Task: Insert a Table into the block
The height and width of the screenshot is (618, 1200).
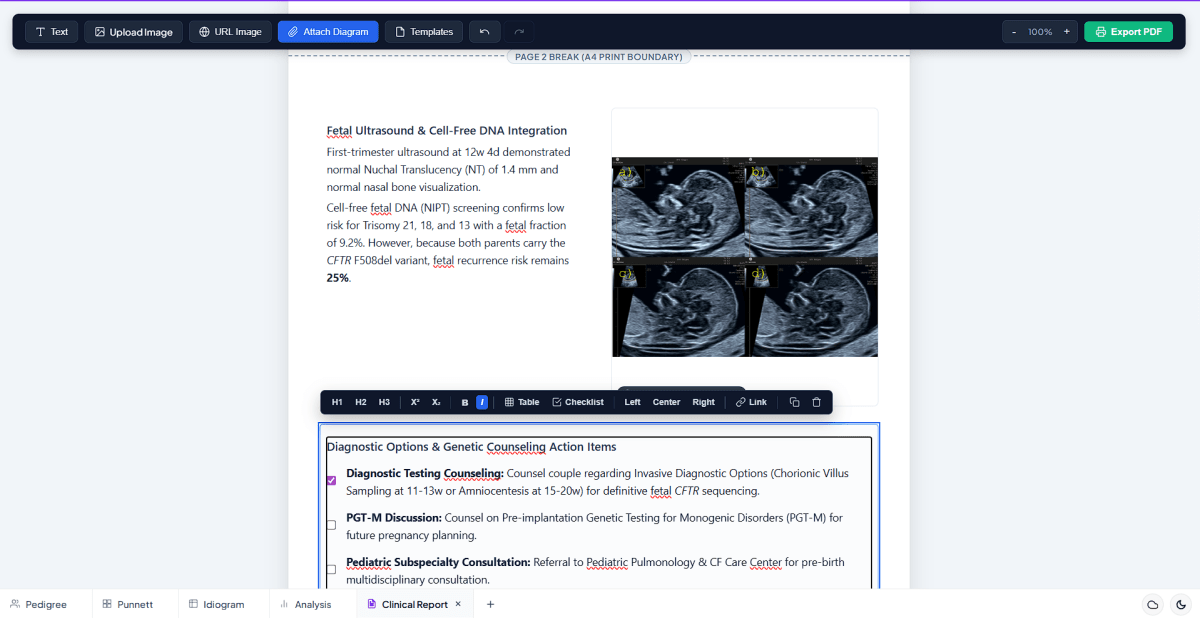Action: tap(522, 402)
